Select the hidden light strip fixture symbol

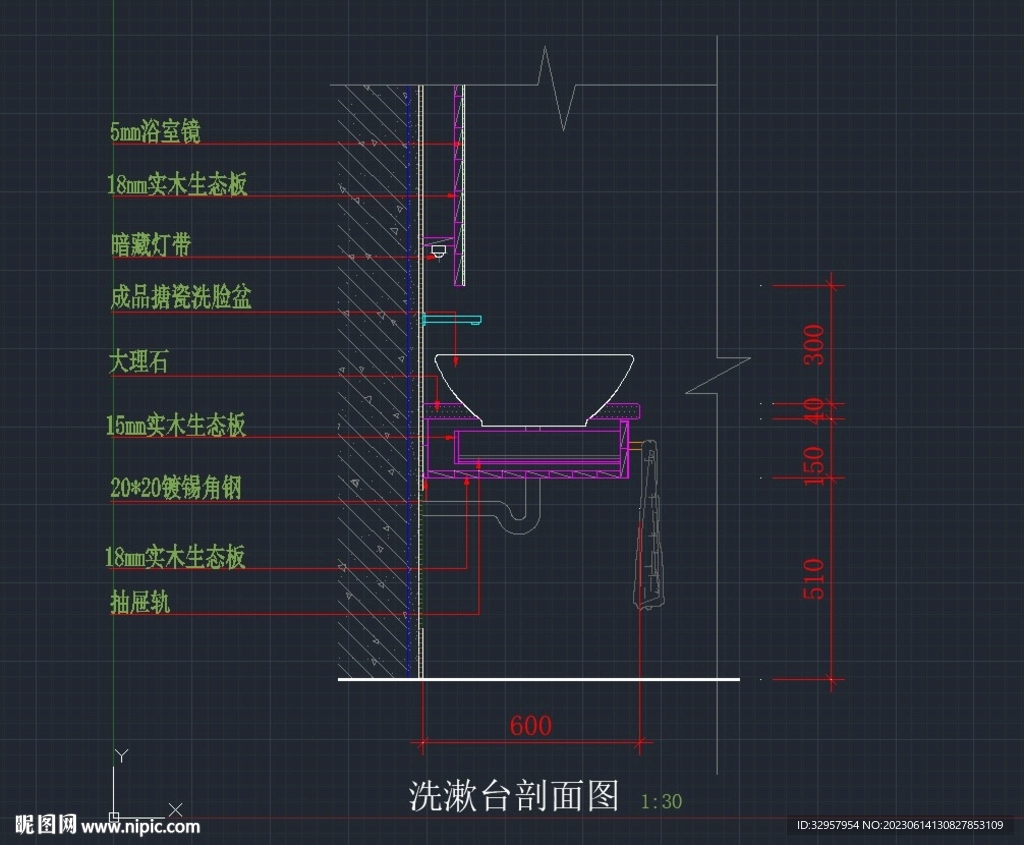439,251
